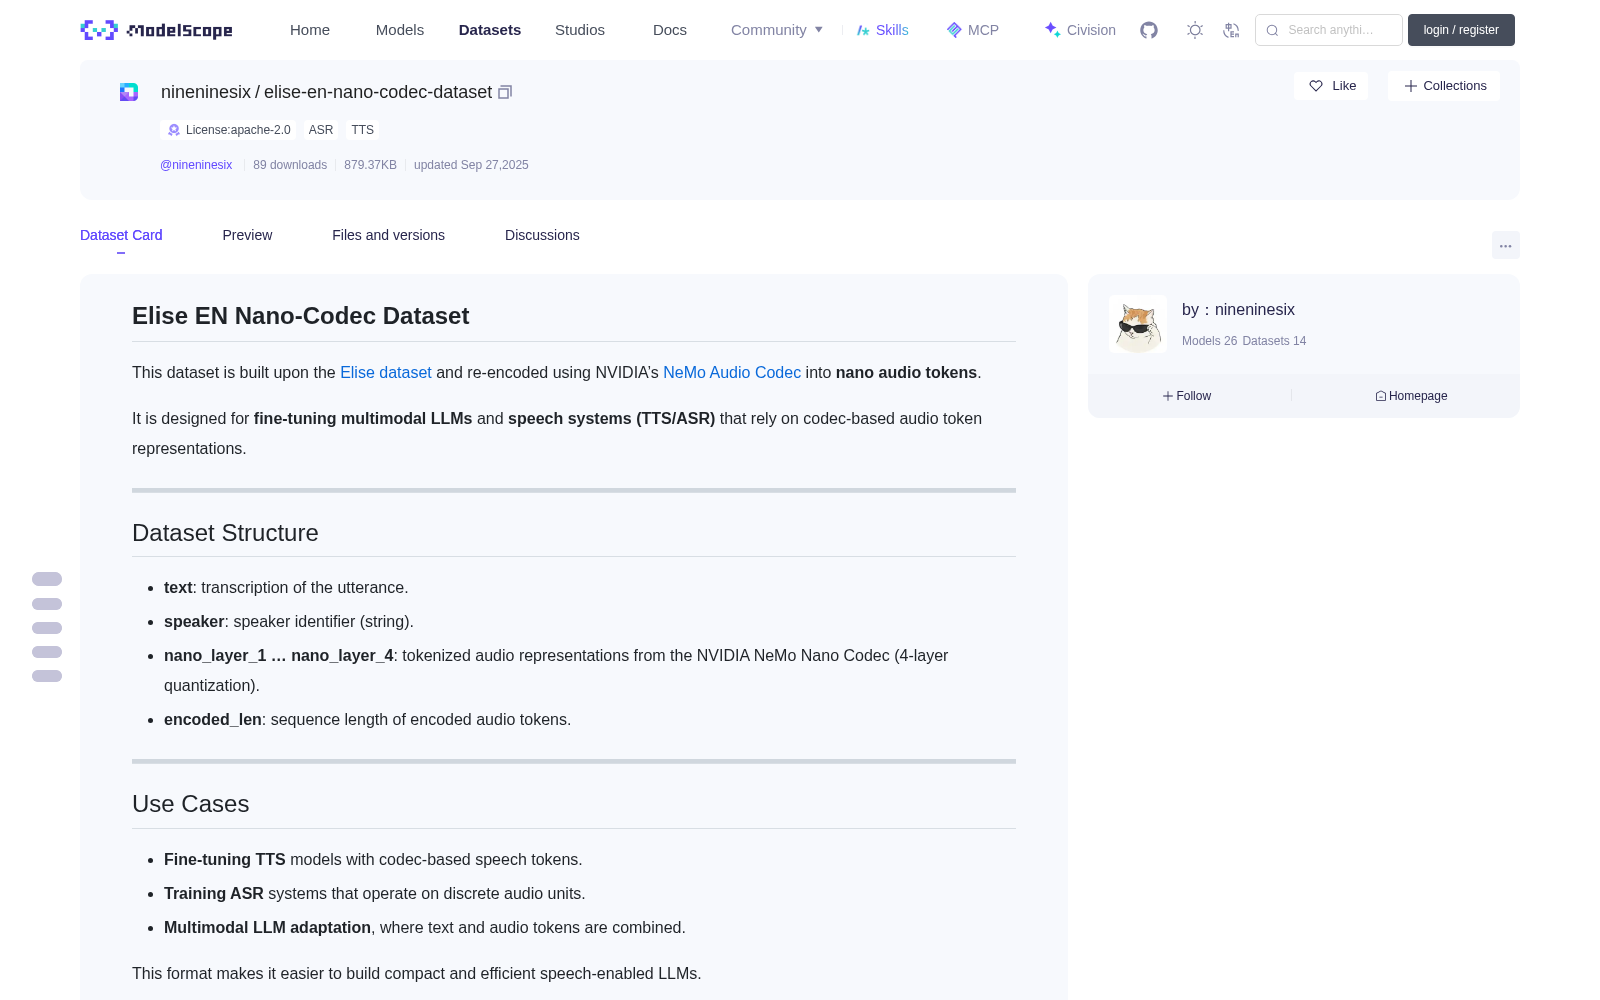Open the Elise dataset link
This screenshot has width=1600, height=1000.
point(386,372)
